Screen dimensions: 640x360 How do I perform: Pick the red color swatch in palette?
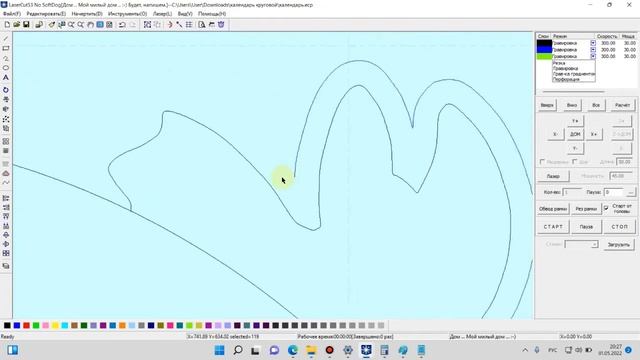[x=27, y=325]
